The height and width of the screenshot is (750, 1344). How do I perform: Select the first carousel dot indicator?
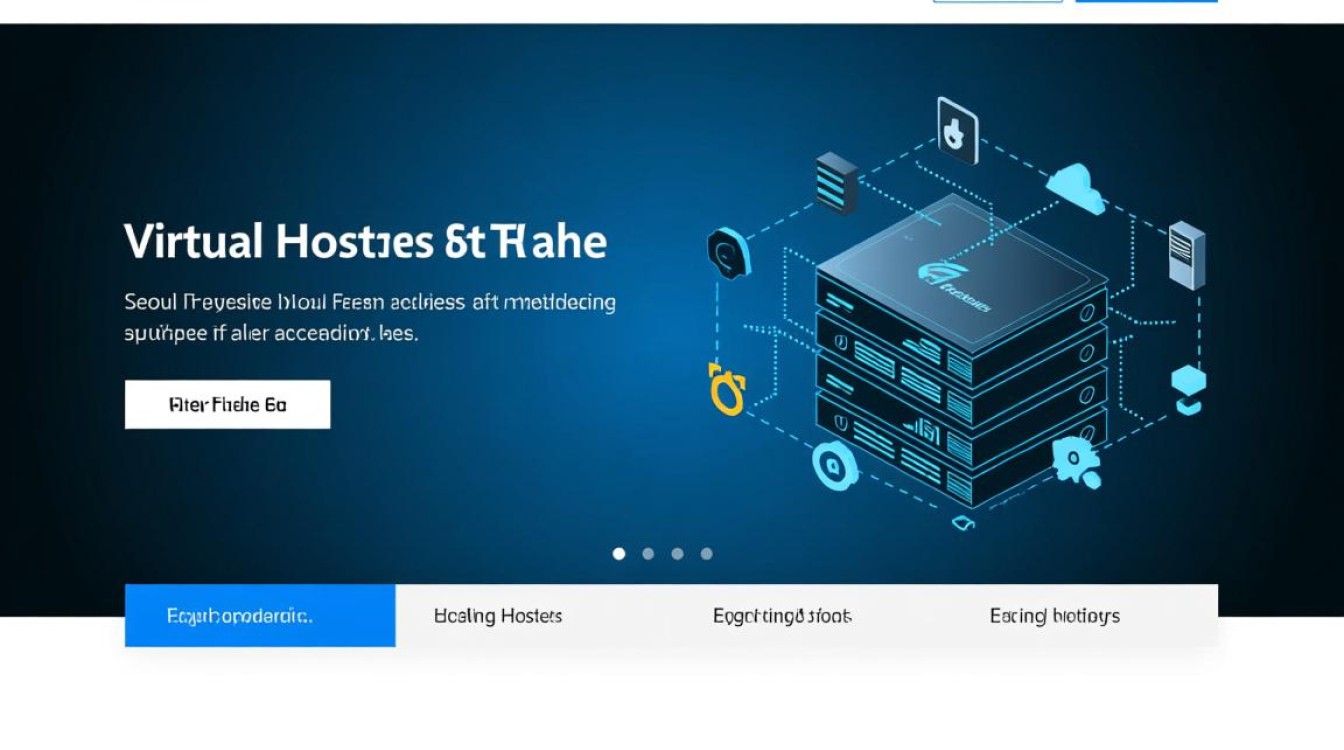[x=619, y=553]
